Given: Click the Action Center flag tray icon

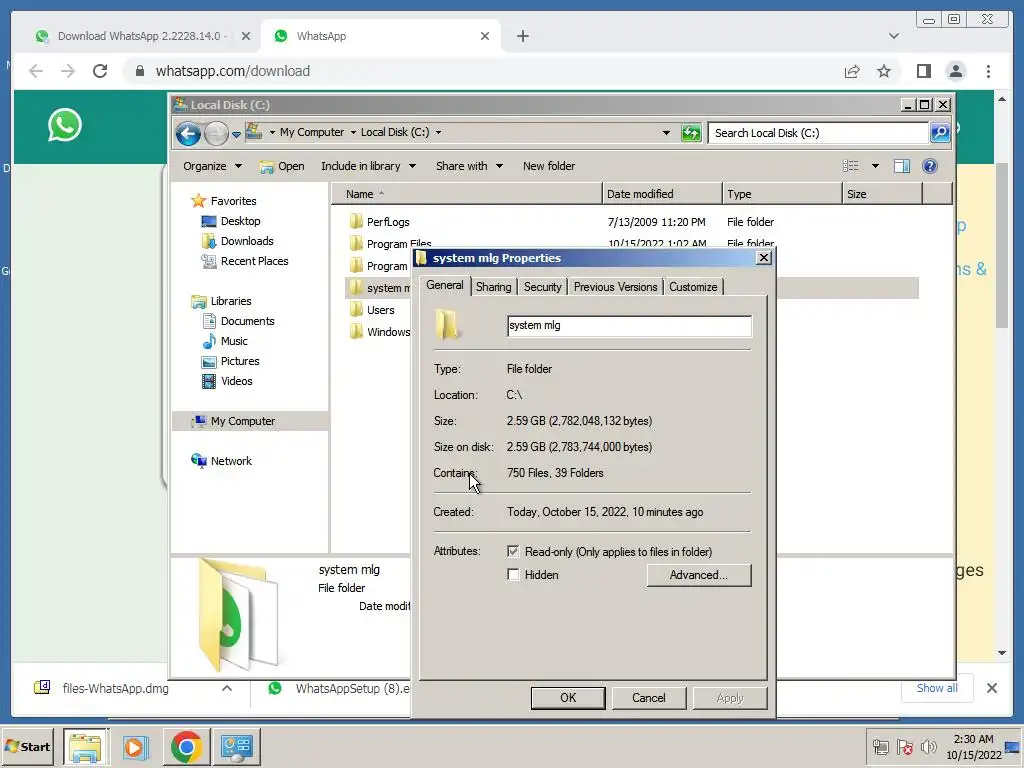Looking at the screenshot, I should (904, 747).
